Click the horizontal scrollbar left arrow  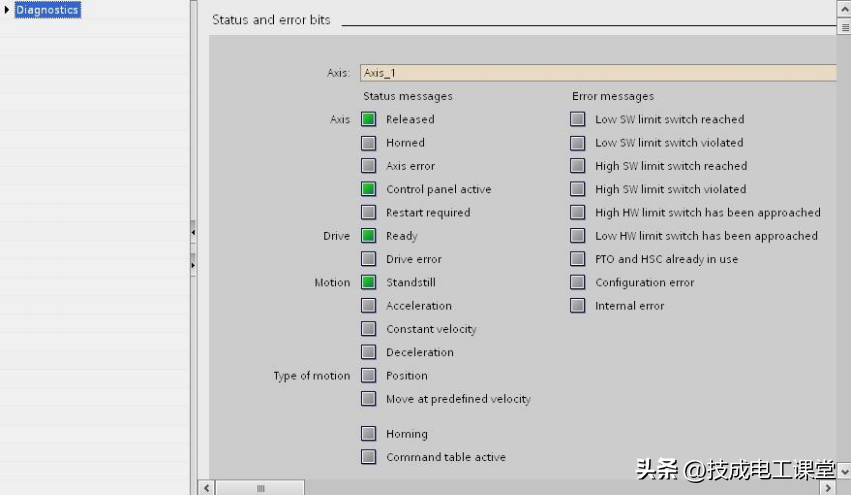pos(207,489)
